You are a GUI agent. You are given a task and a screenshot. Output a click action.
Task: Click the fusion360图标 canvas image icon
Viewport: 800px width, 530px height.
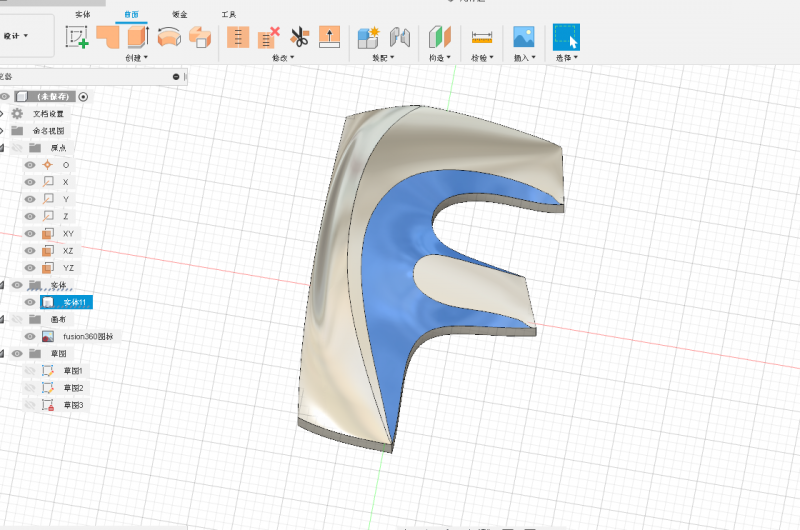[47, 337]
